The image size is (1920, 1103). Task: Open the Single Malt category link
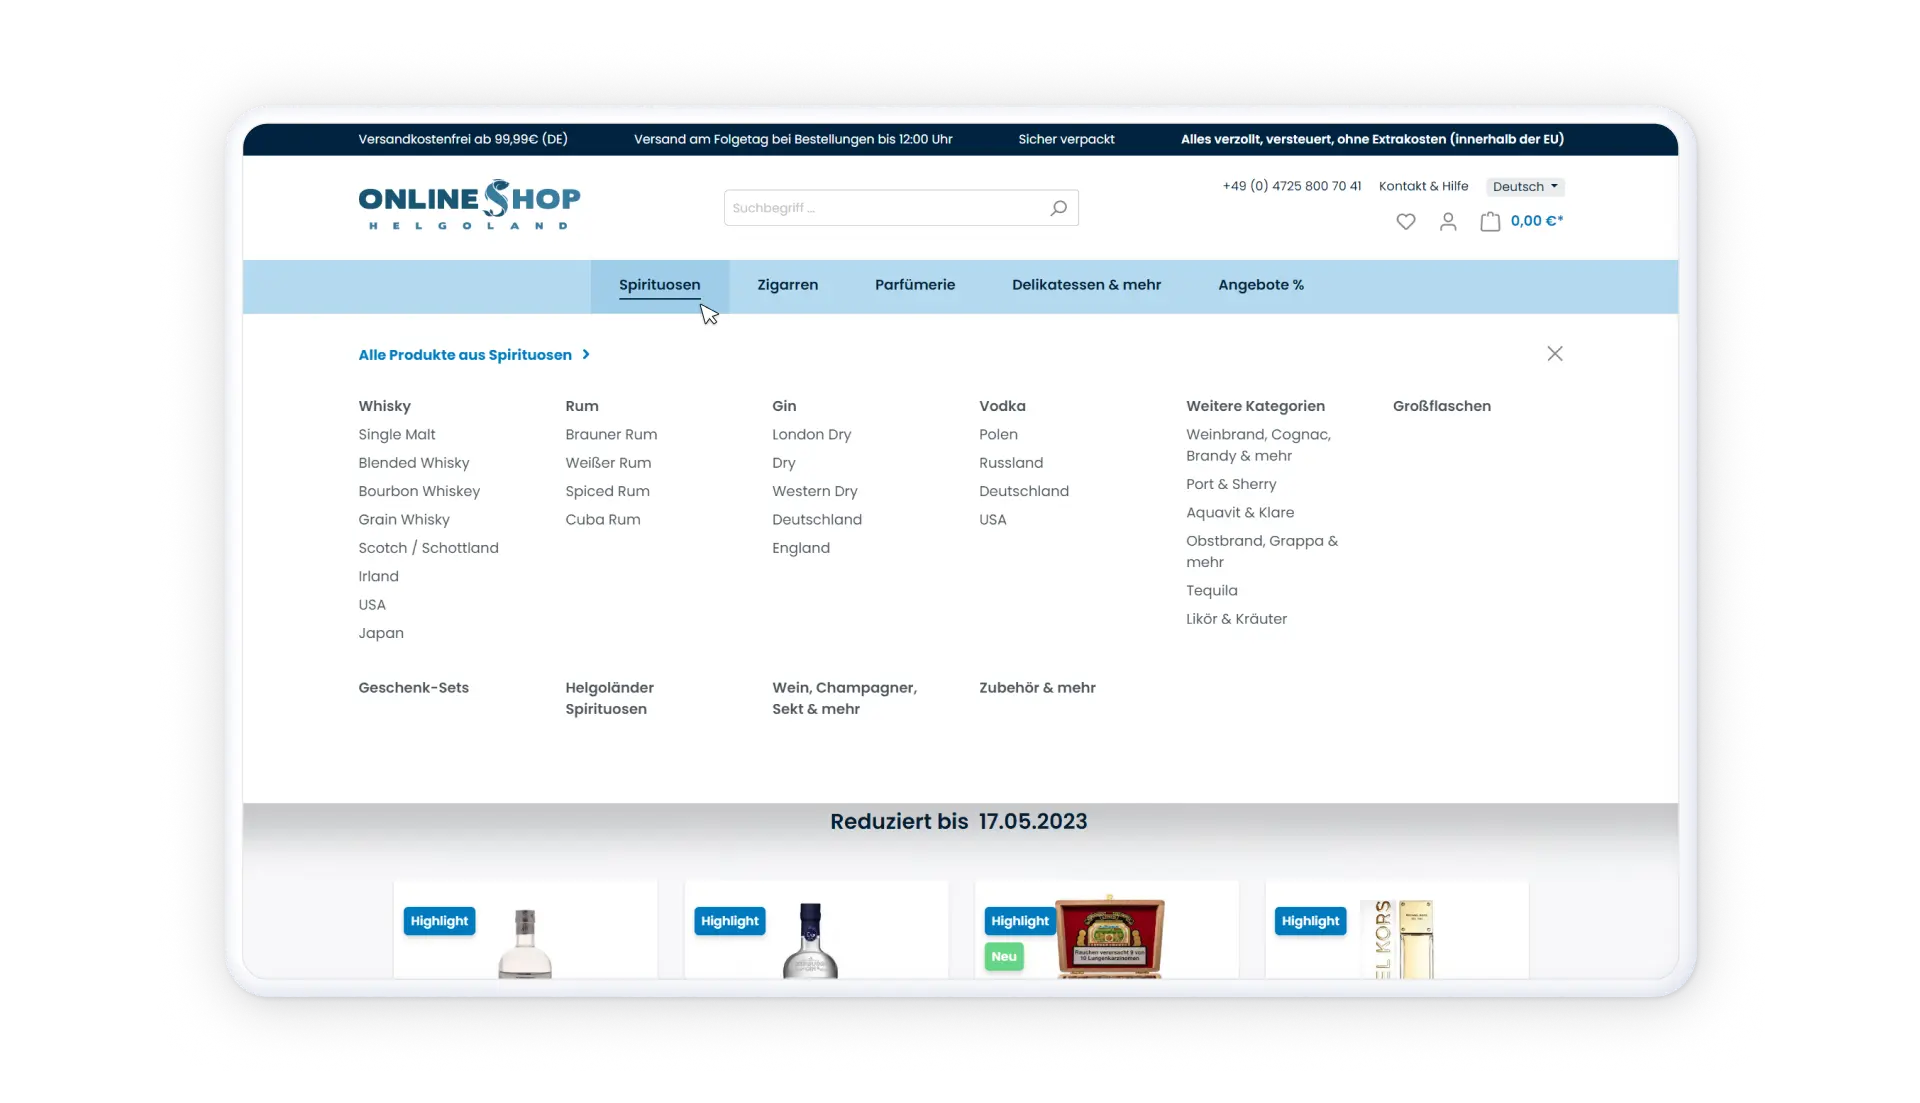397,435
